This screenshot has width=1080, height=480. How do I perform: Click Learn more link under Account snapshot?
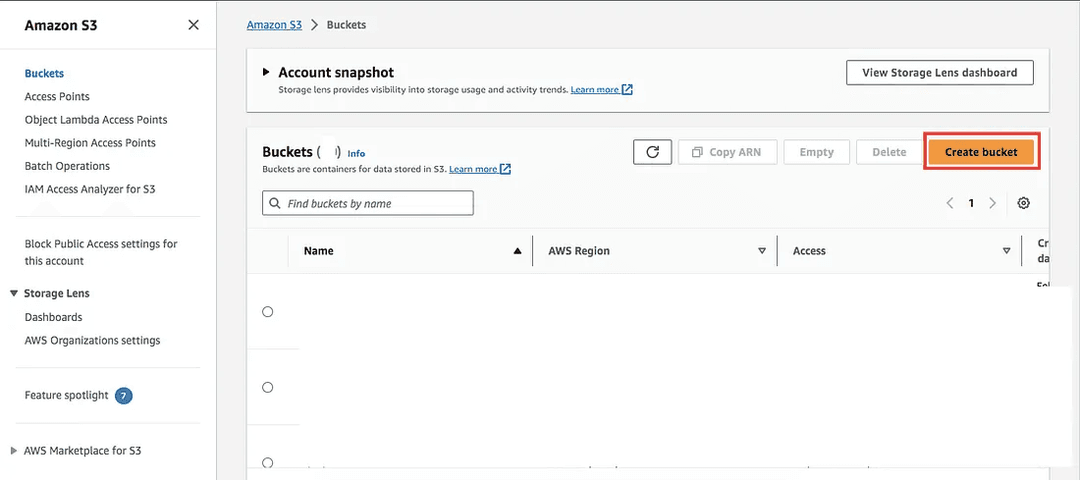(601, 90)
